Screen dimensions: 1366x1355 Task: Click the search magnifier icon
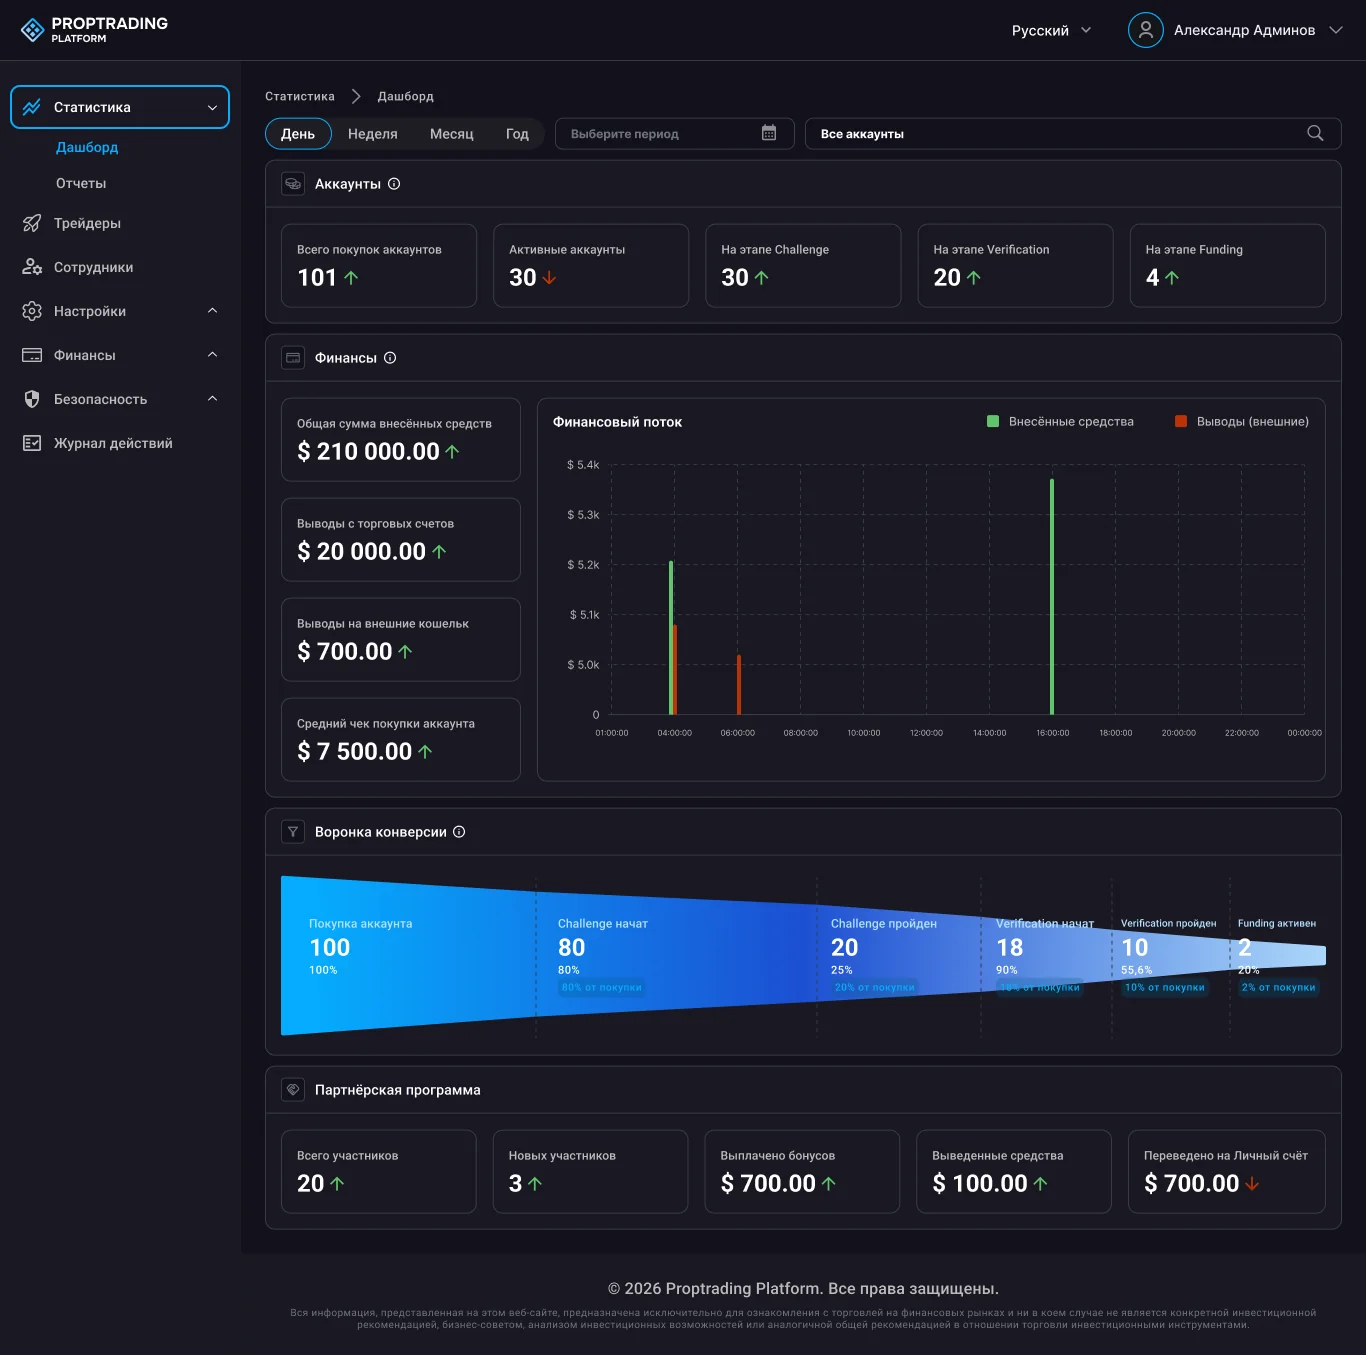[x=1315, y=133]
